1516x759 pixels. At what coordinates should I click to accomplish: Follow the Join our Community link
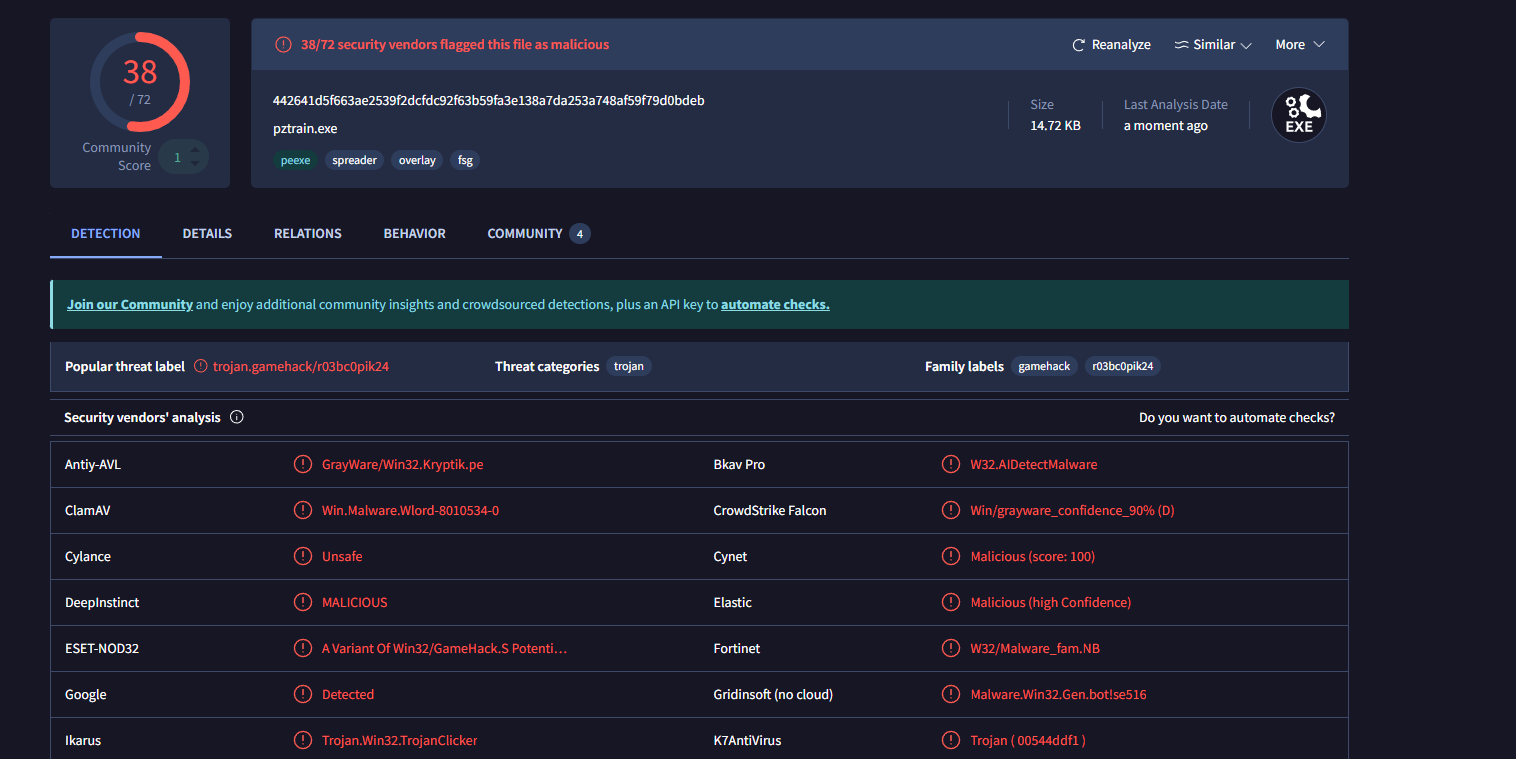[130, 305]
